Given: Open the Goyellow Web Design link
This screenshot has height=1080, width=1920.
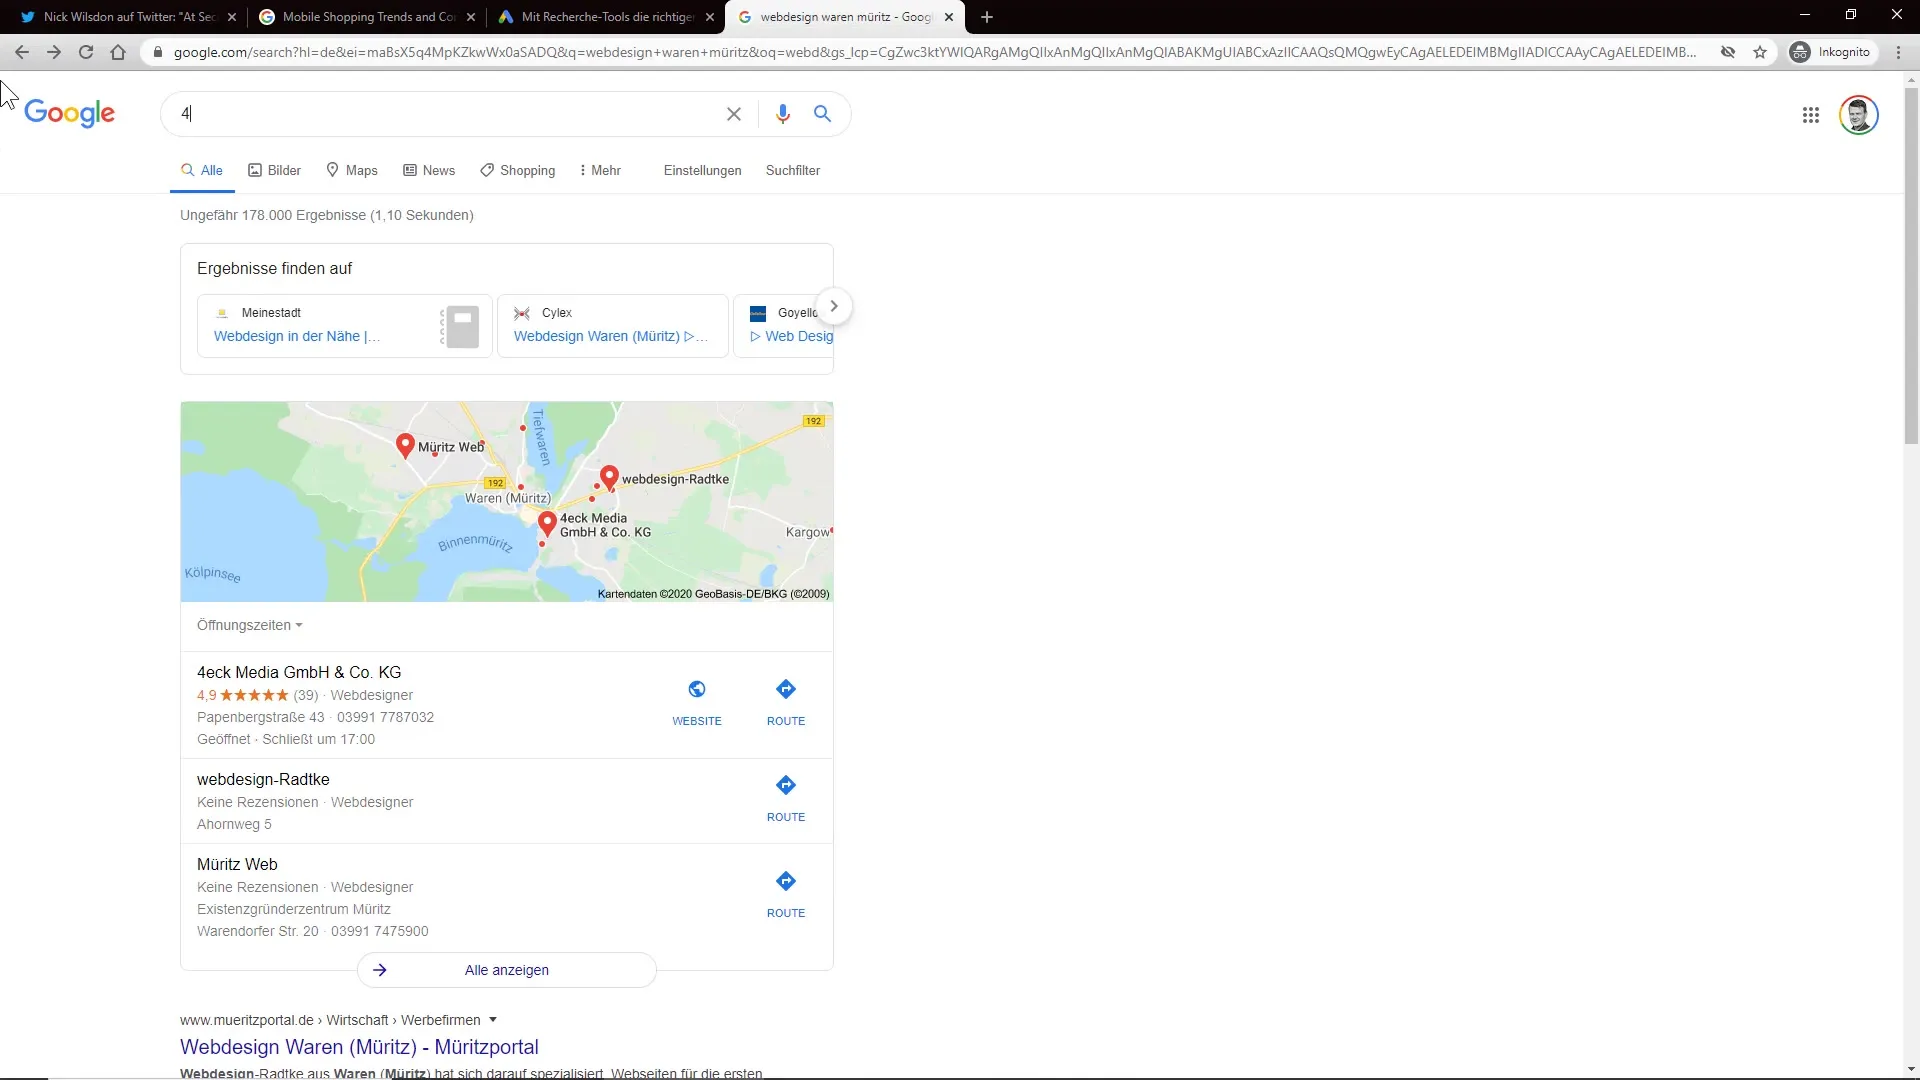Looking at the screenshot, I should click(791, 336).
